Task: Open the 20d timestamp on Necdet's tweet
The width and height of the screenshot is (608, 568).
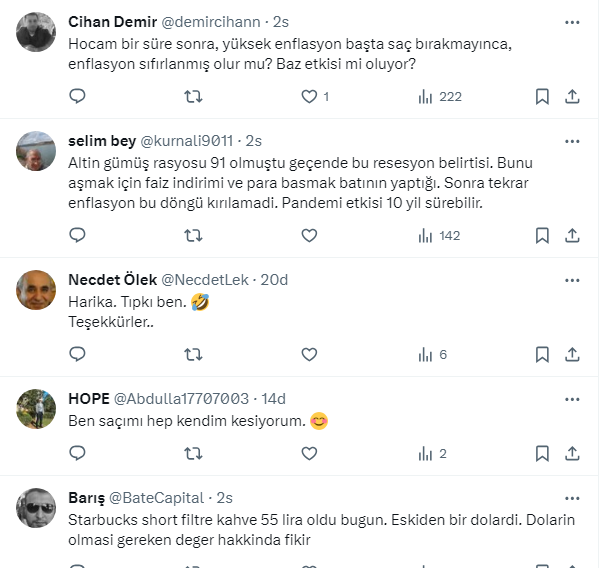Action: (274, 279)
